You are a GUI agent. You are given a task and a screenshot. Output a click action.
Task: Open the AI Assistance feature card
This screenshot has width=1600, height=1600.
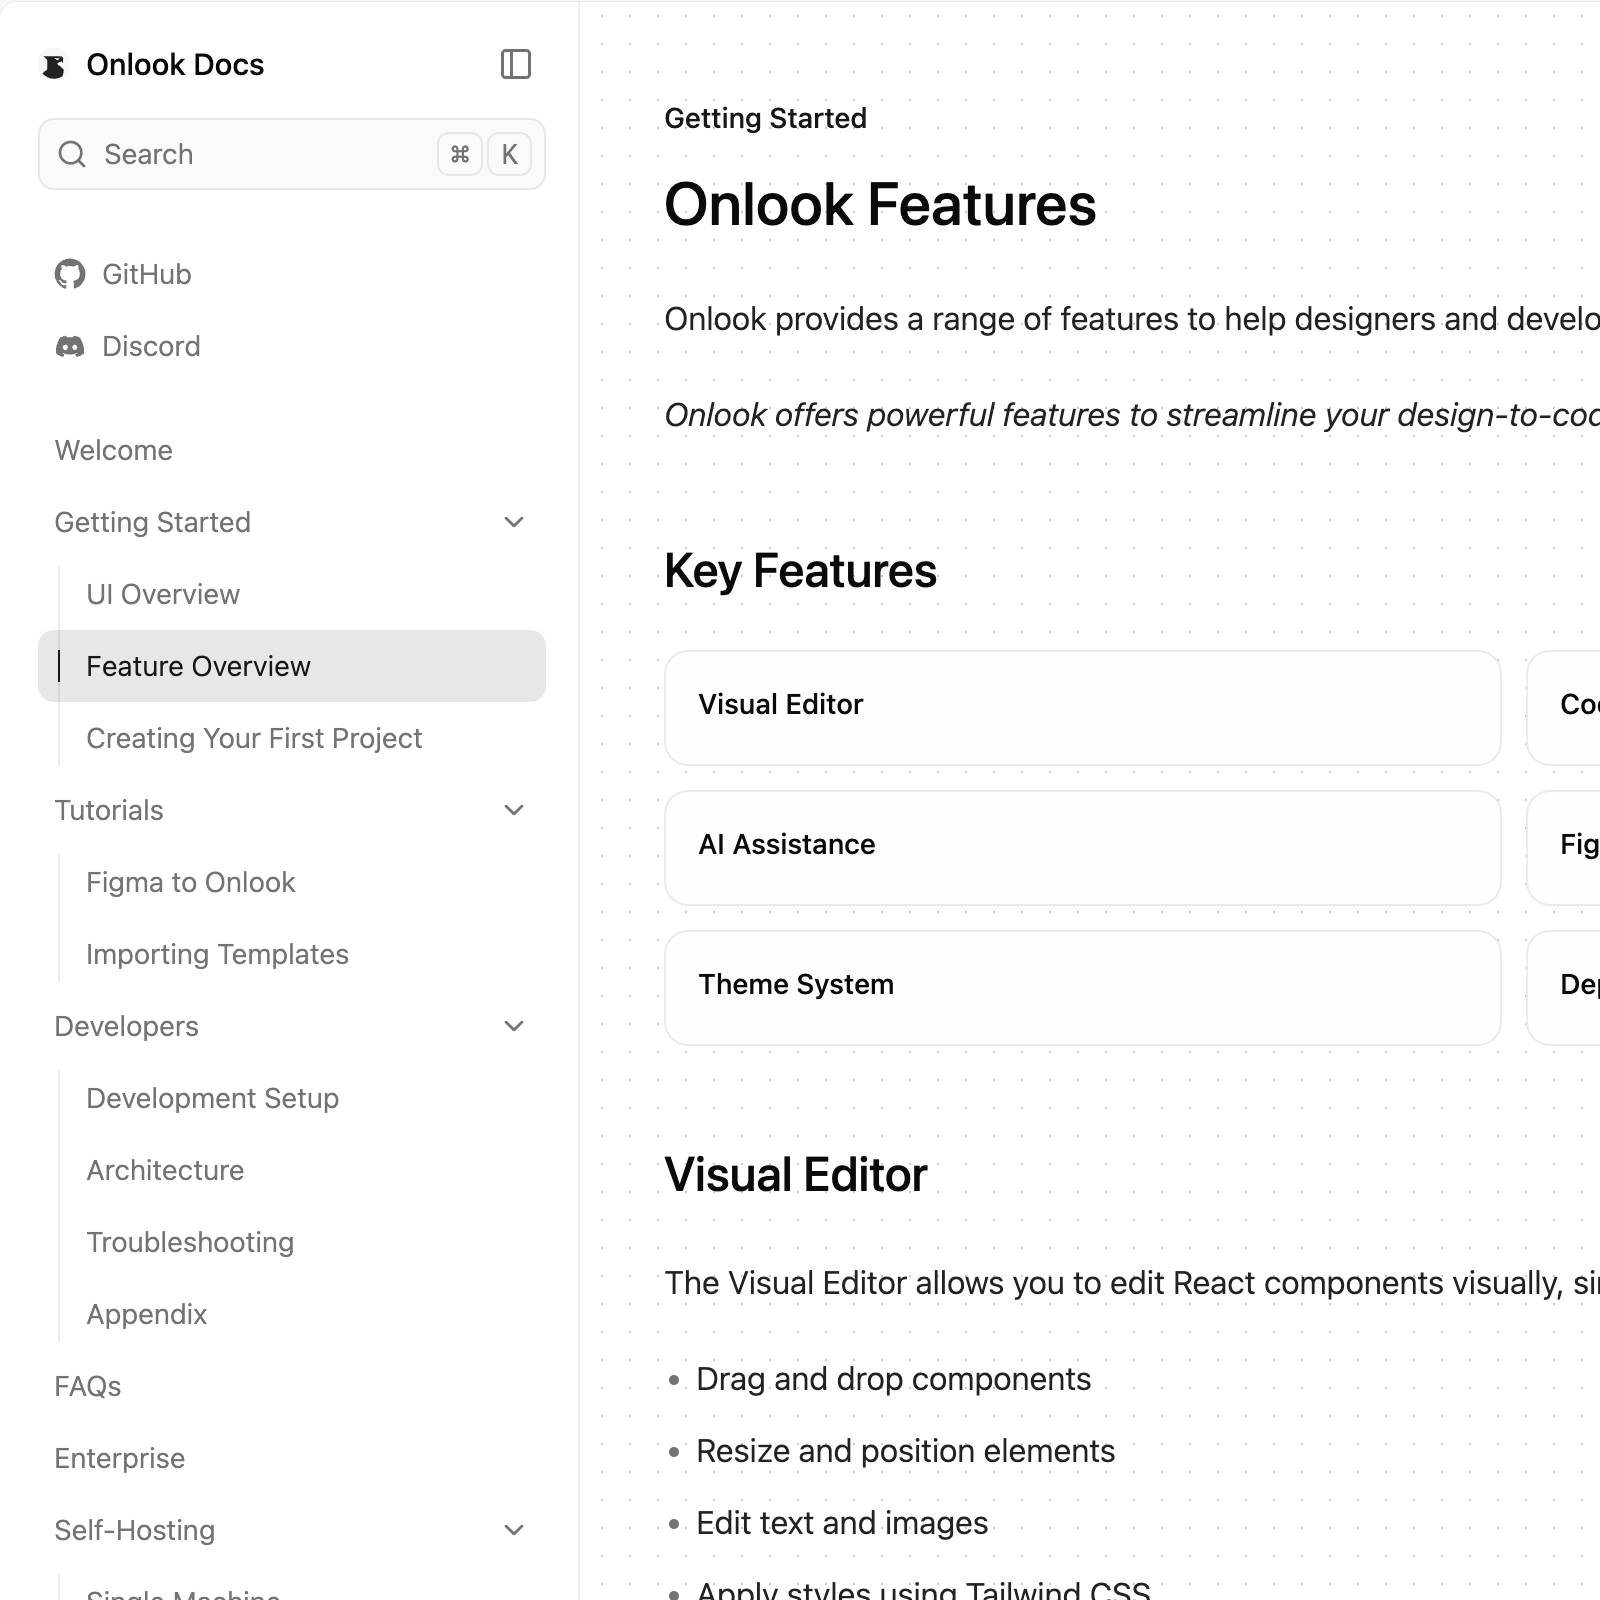pyautogui.click(x=1082, y=848)
